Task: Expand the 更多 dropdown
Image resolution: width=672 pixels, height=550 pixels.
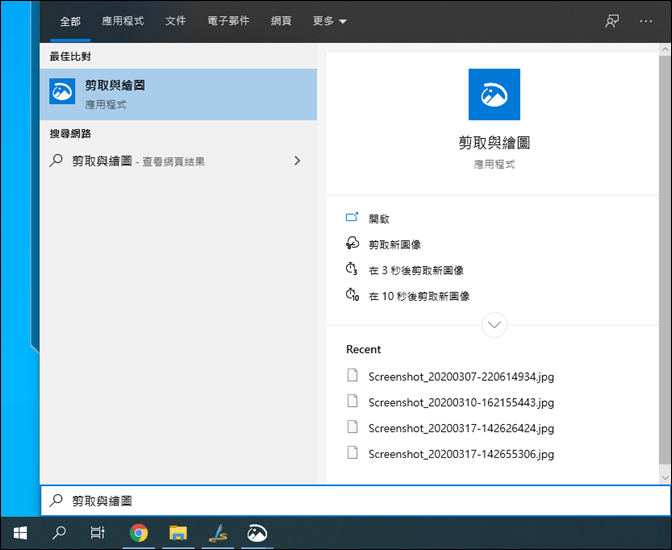Action: click(330, 21)
